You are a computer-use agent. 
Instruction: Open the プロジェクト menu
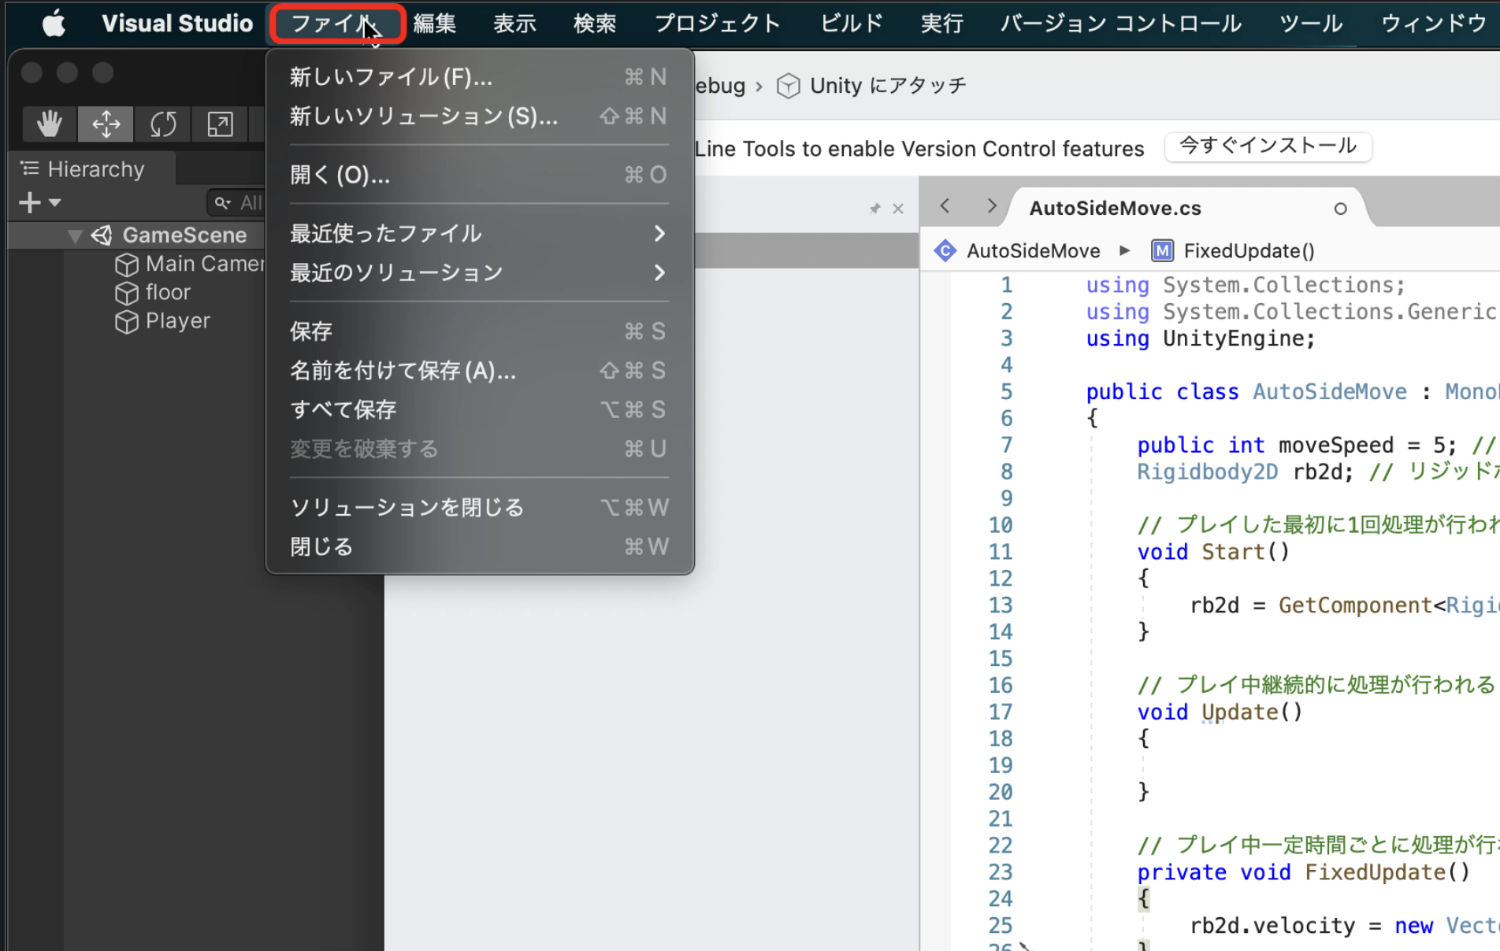(717, 23)
